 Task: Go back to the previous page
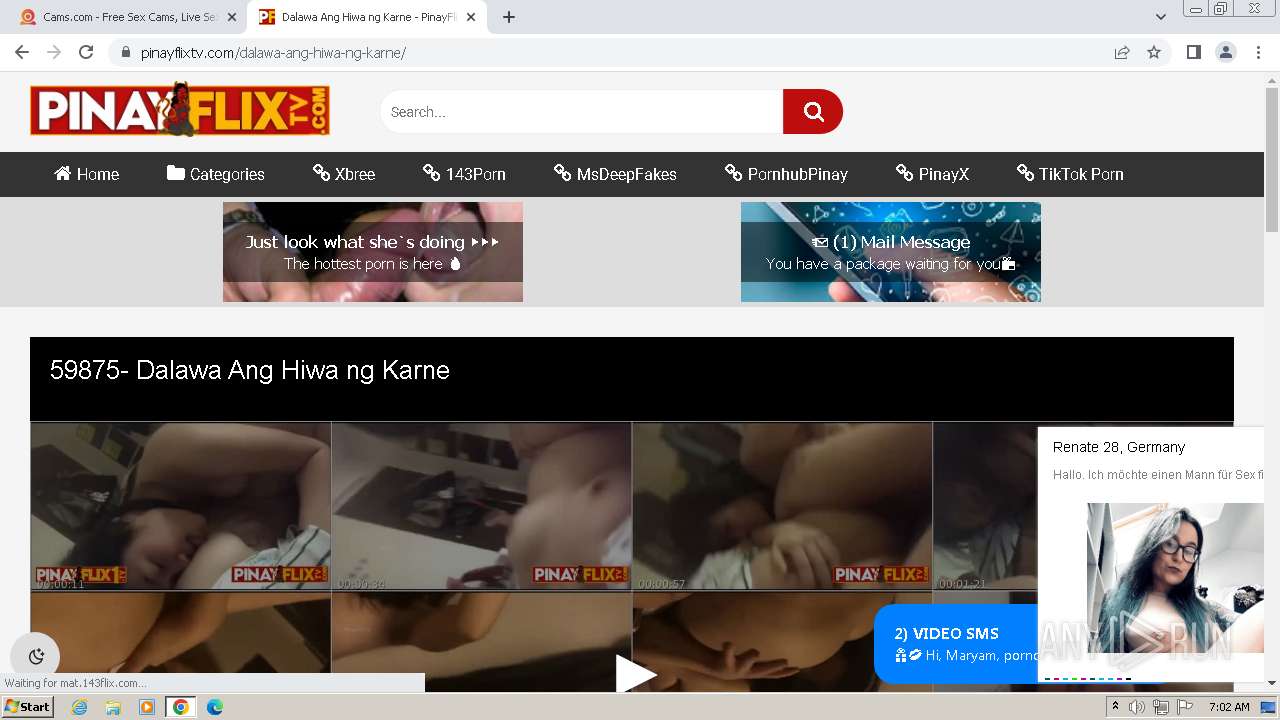[x=22, y=52]
